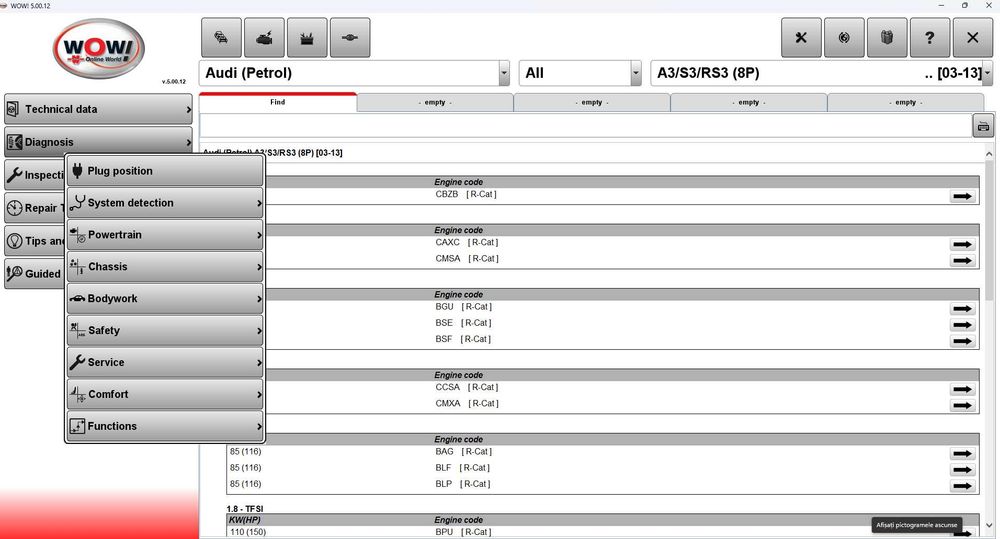Viewport: 1000px width, 539px height.
Task: Click the '110 (150)' power value
Action: [248, 532]
